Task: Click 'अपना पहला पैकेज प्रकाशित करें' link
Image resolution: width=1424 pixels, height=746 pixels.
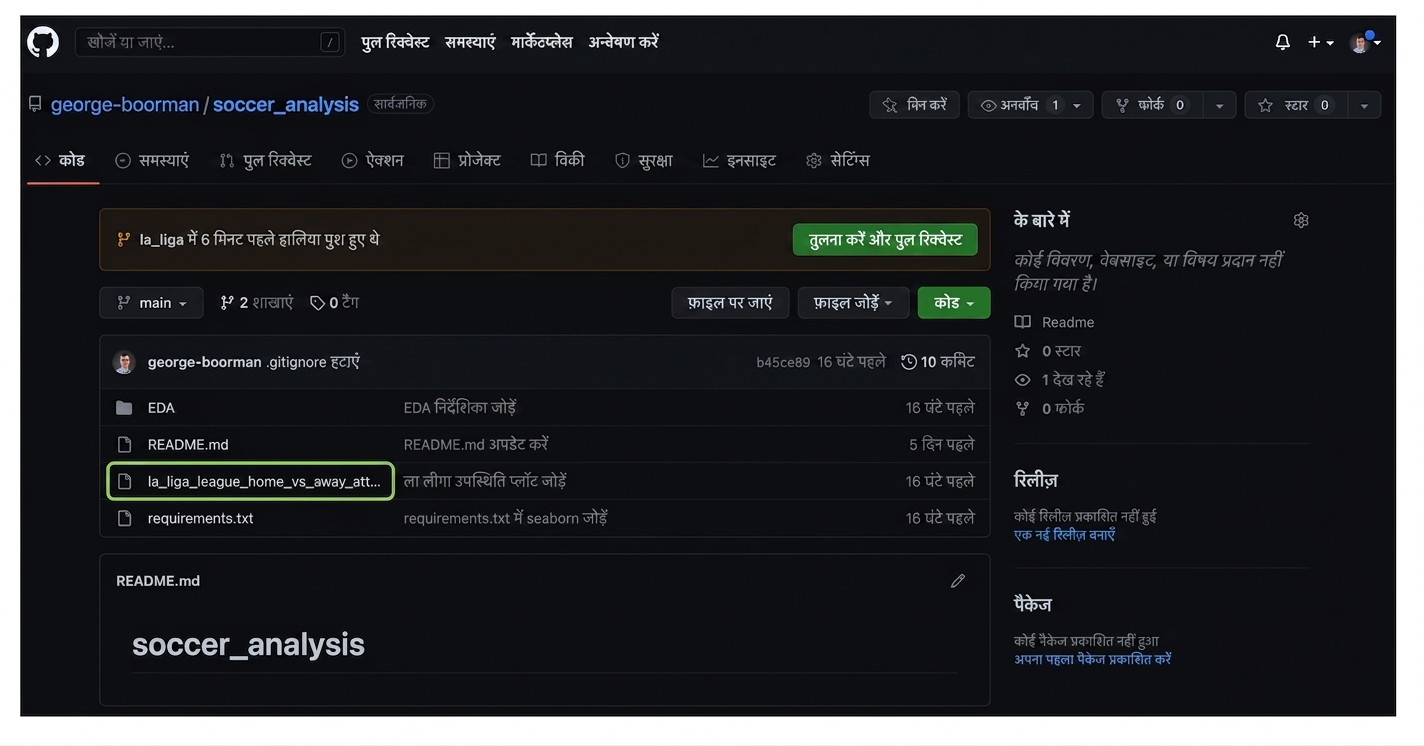Action: pyautogui.click(x=1093, y=660)
